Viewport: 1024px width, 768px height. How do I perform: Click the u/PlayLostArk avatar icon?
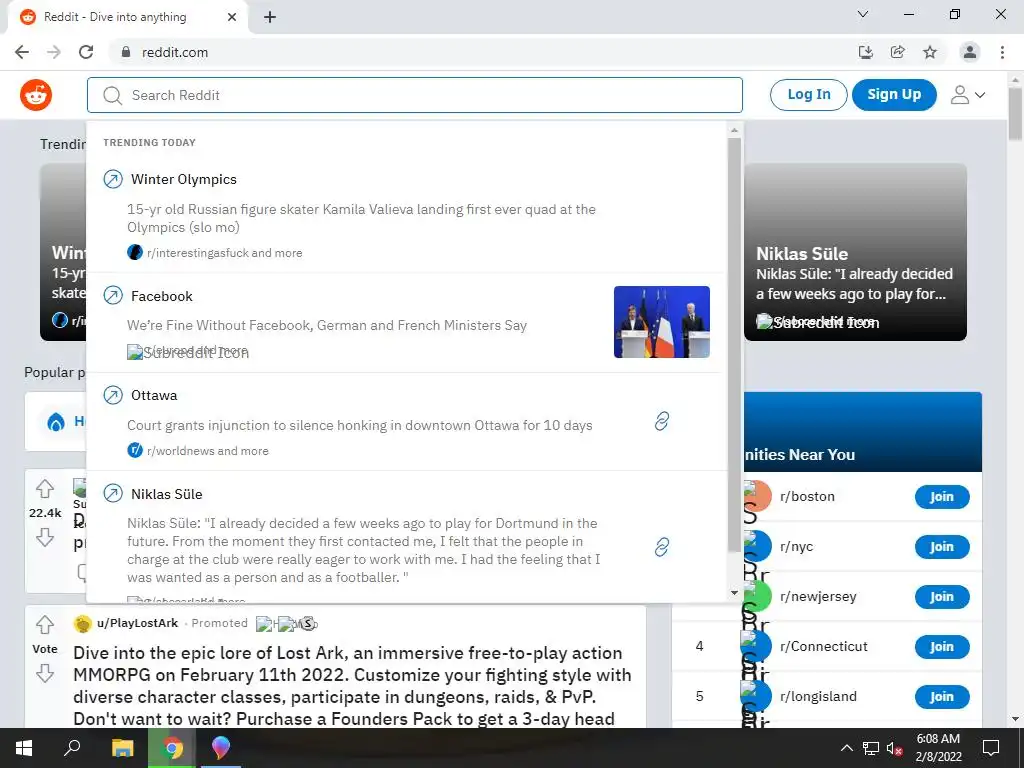[x=83, y=624]
